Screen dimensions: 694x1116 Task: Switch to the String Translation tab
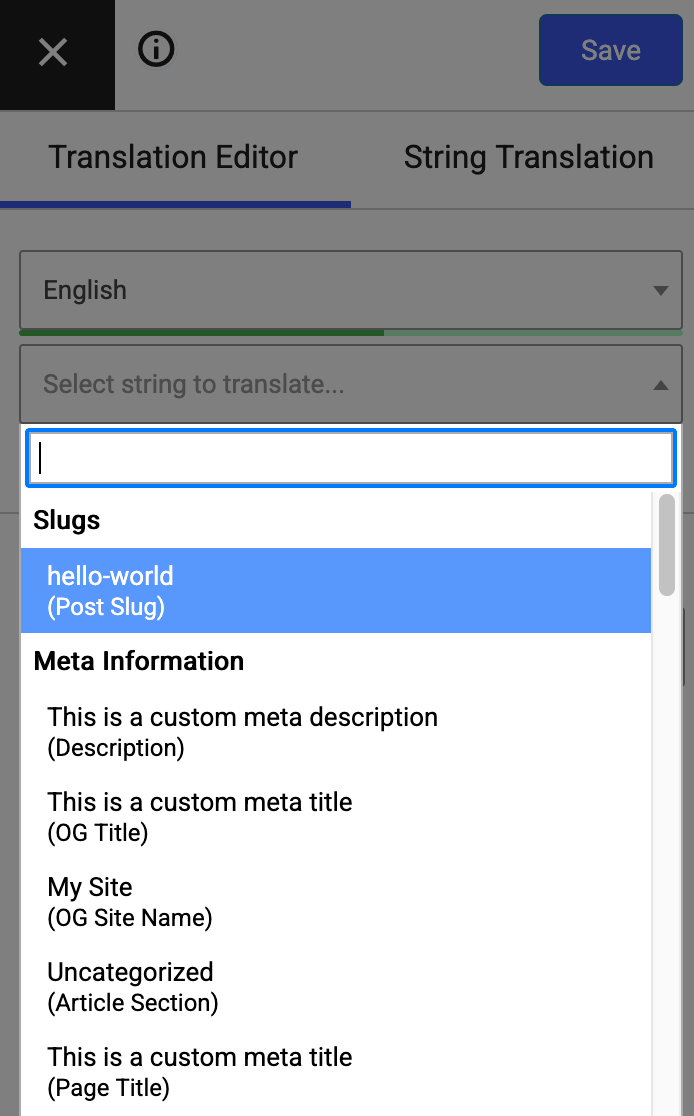click(528, 157)
